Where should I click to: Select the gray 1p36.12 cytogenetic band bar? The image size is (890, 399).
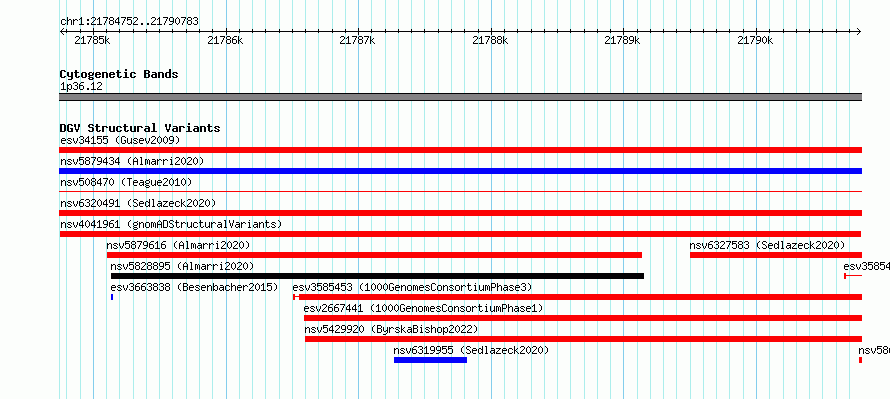click(461, 97)
